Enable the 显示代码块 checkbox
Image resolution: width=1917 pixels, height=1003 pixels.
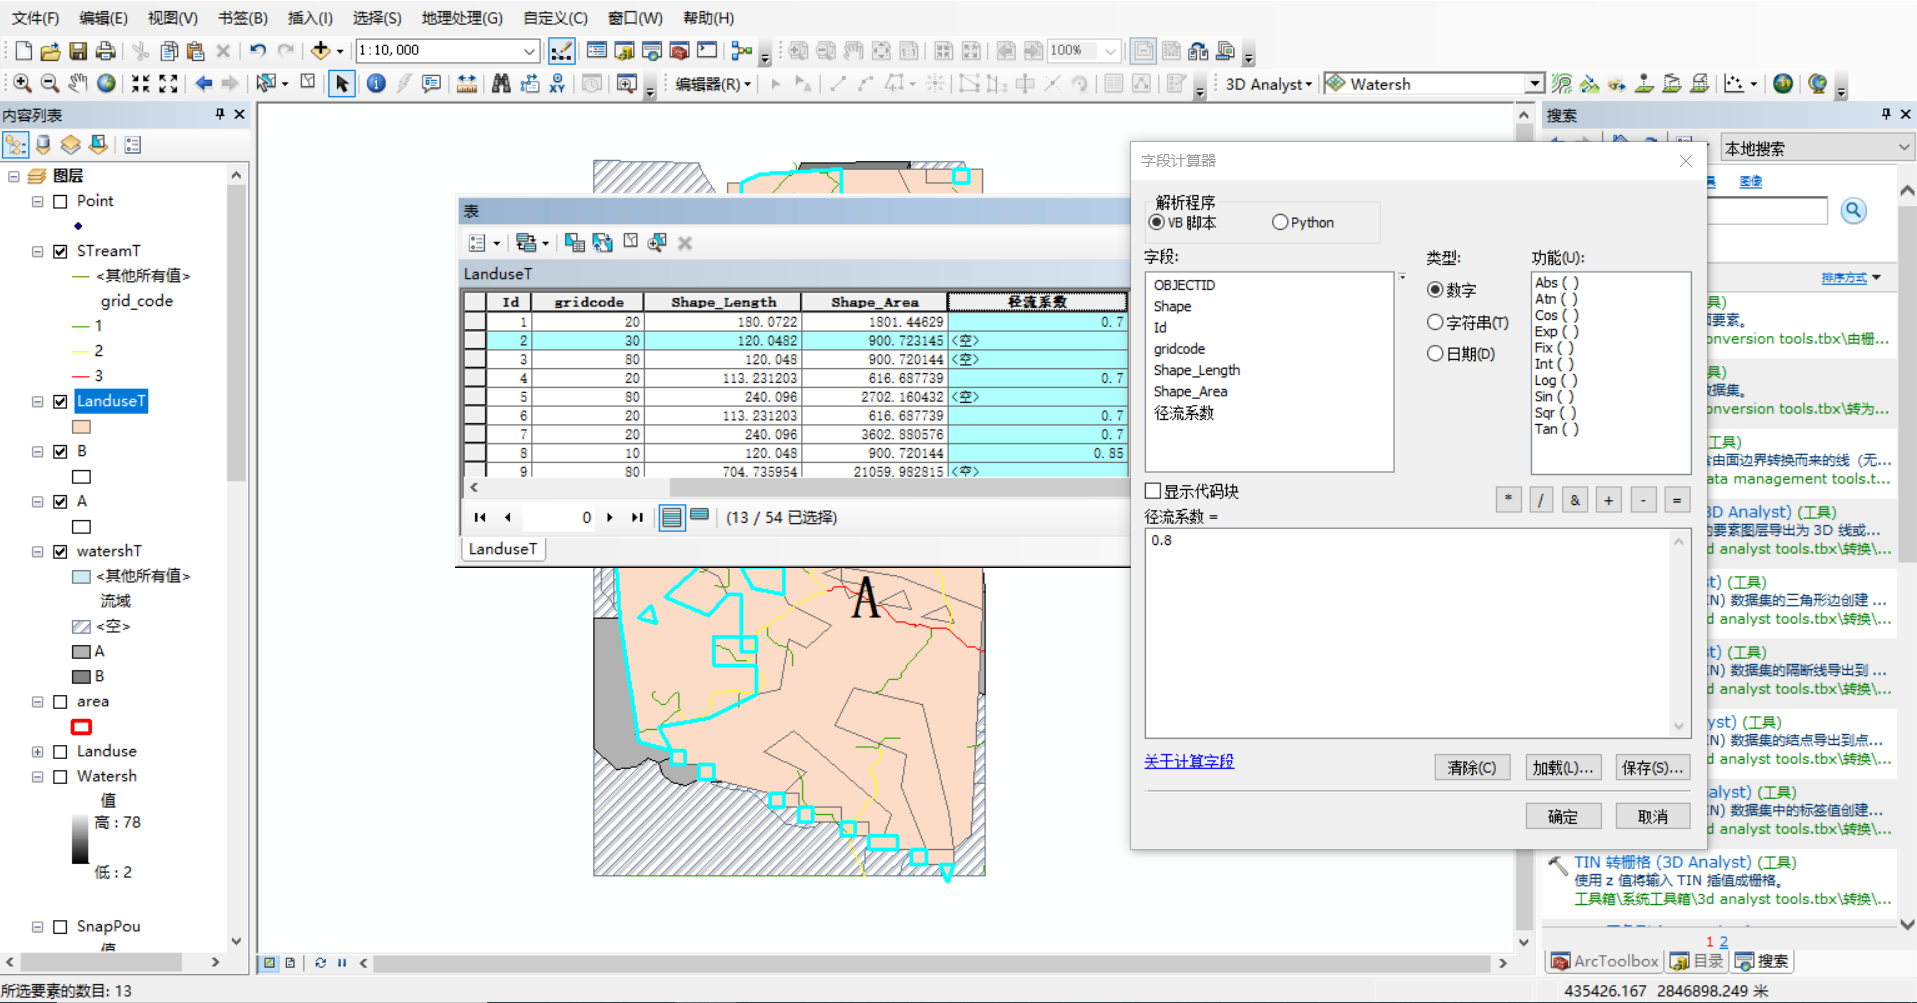click(x=1153, y=491)
